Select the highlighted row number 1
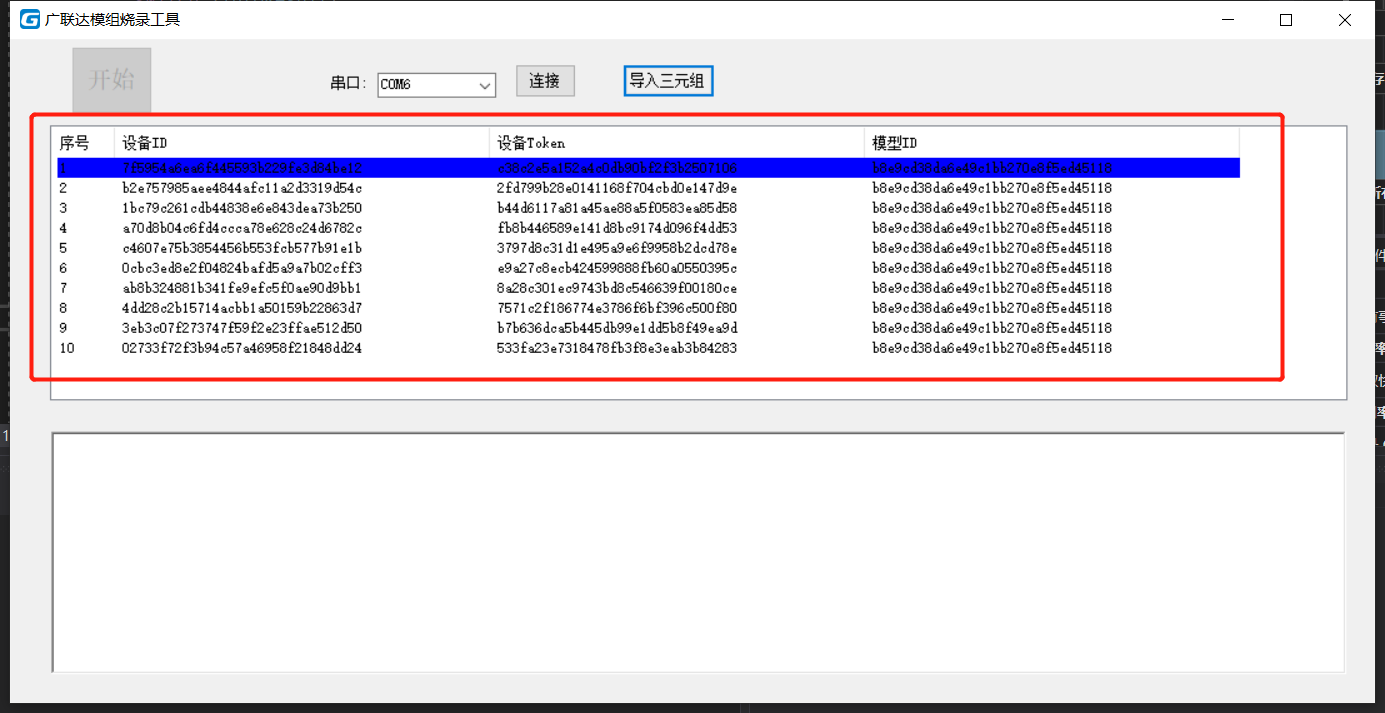This screenshot has height=713, width=1385. (241, 169)
